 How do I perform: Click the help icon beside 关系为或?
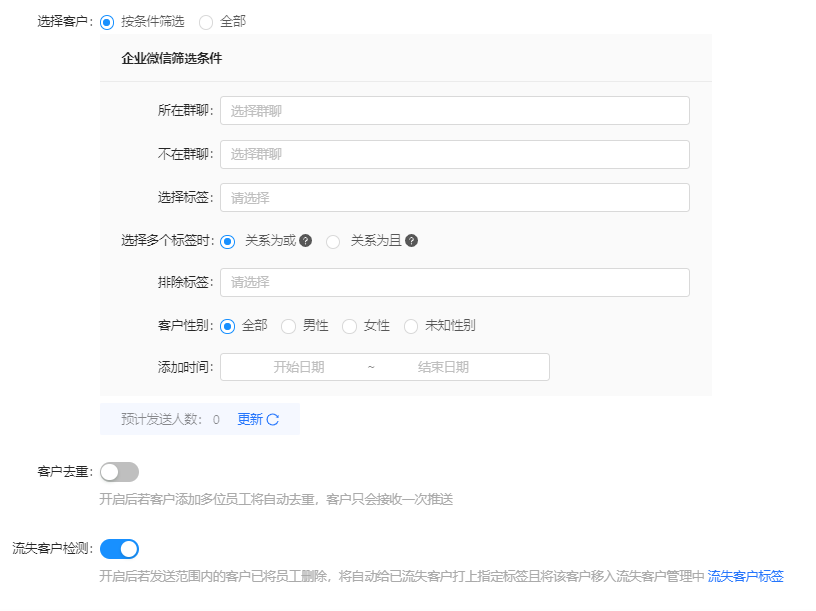pos(305,240)
